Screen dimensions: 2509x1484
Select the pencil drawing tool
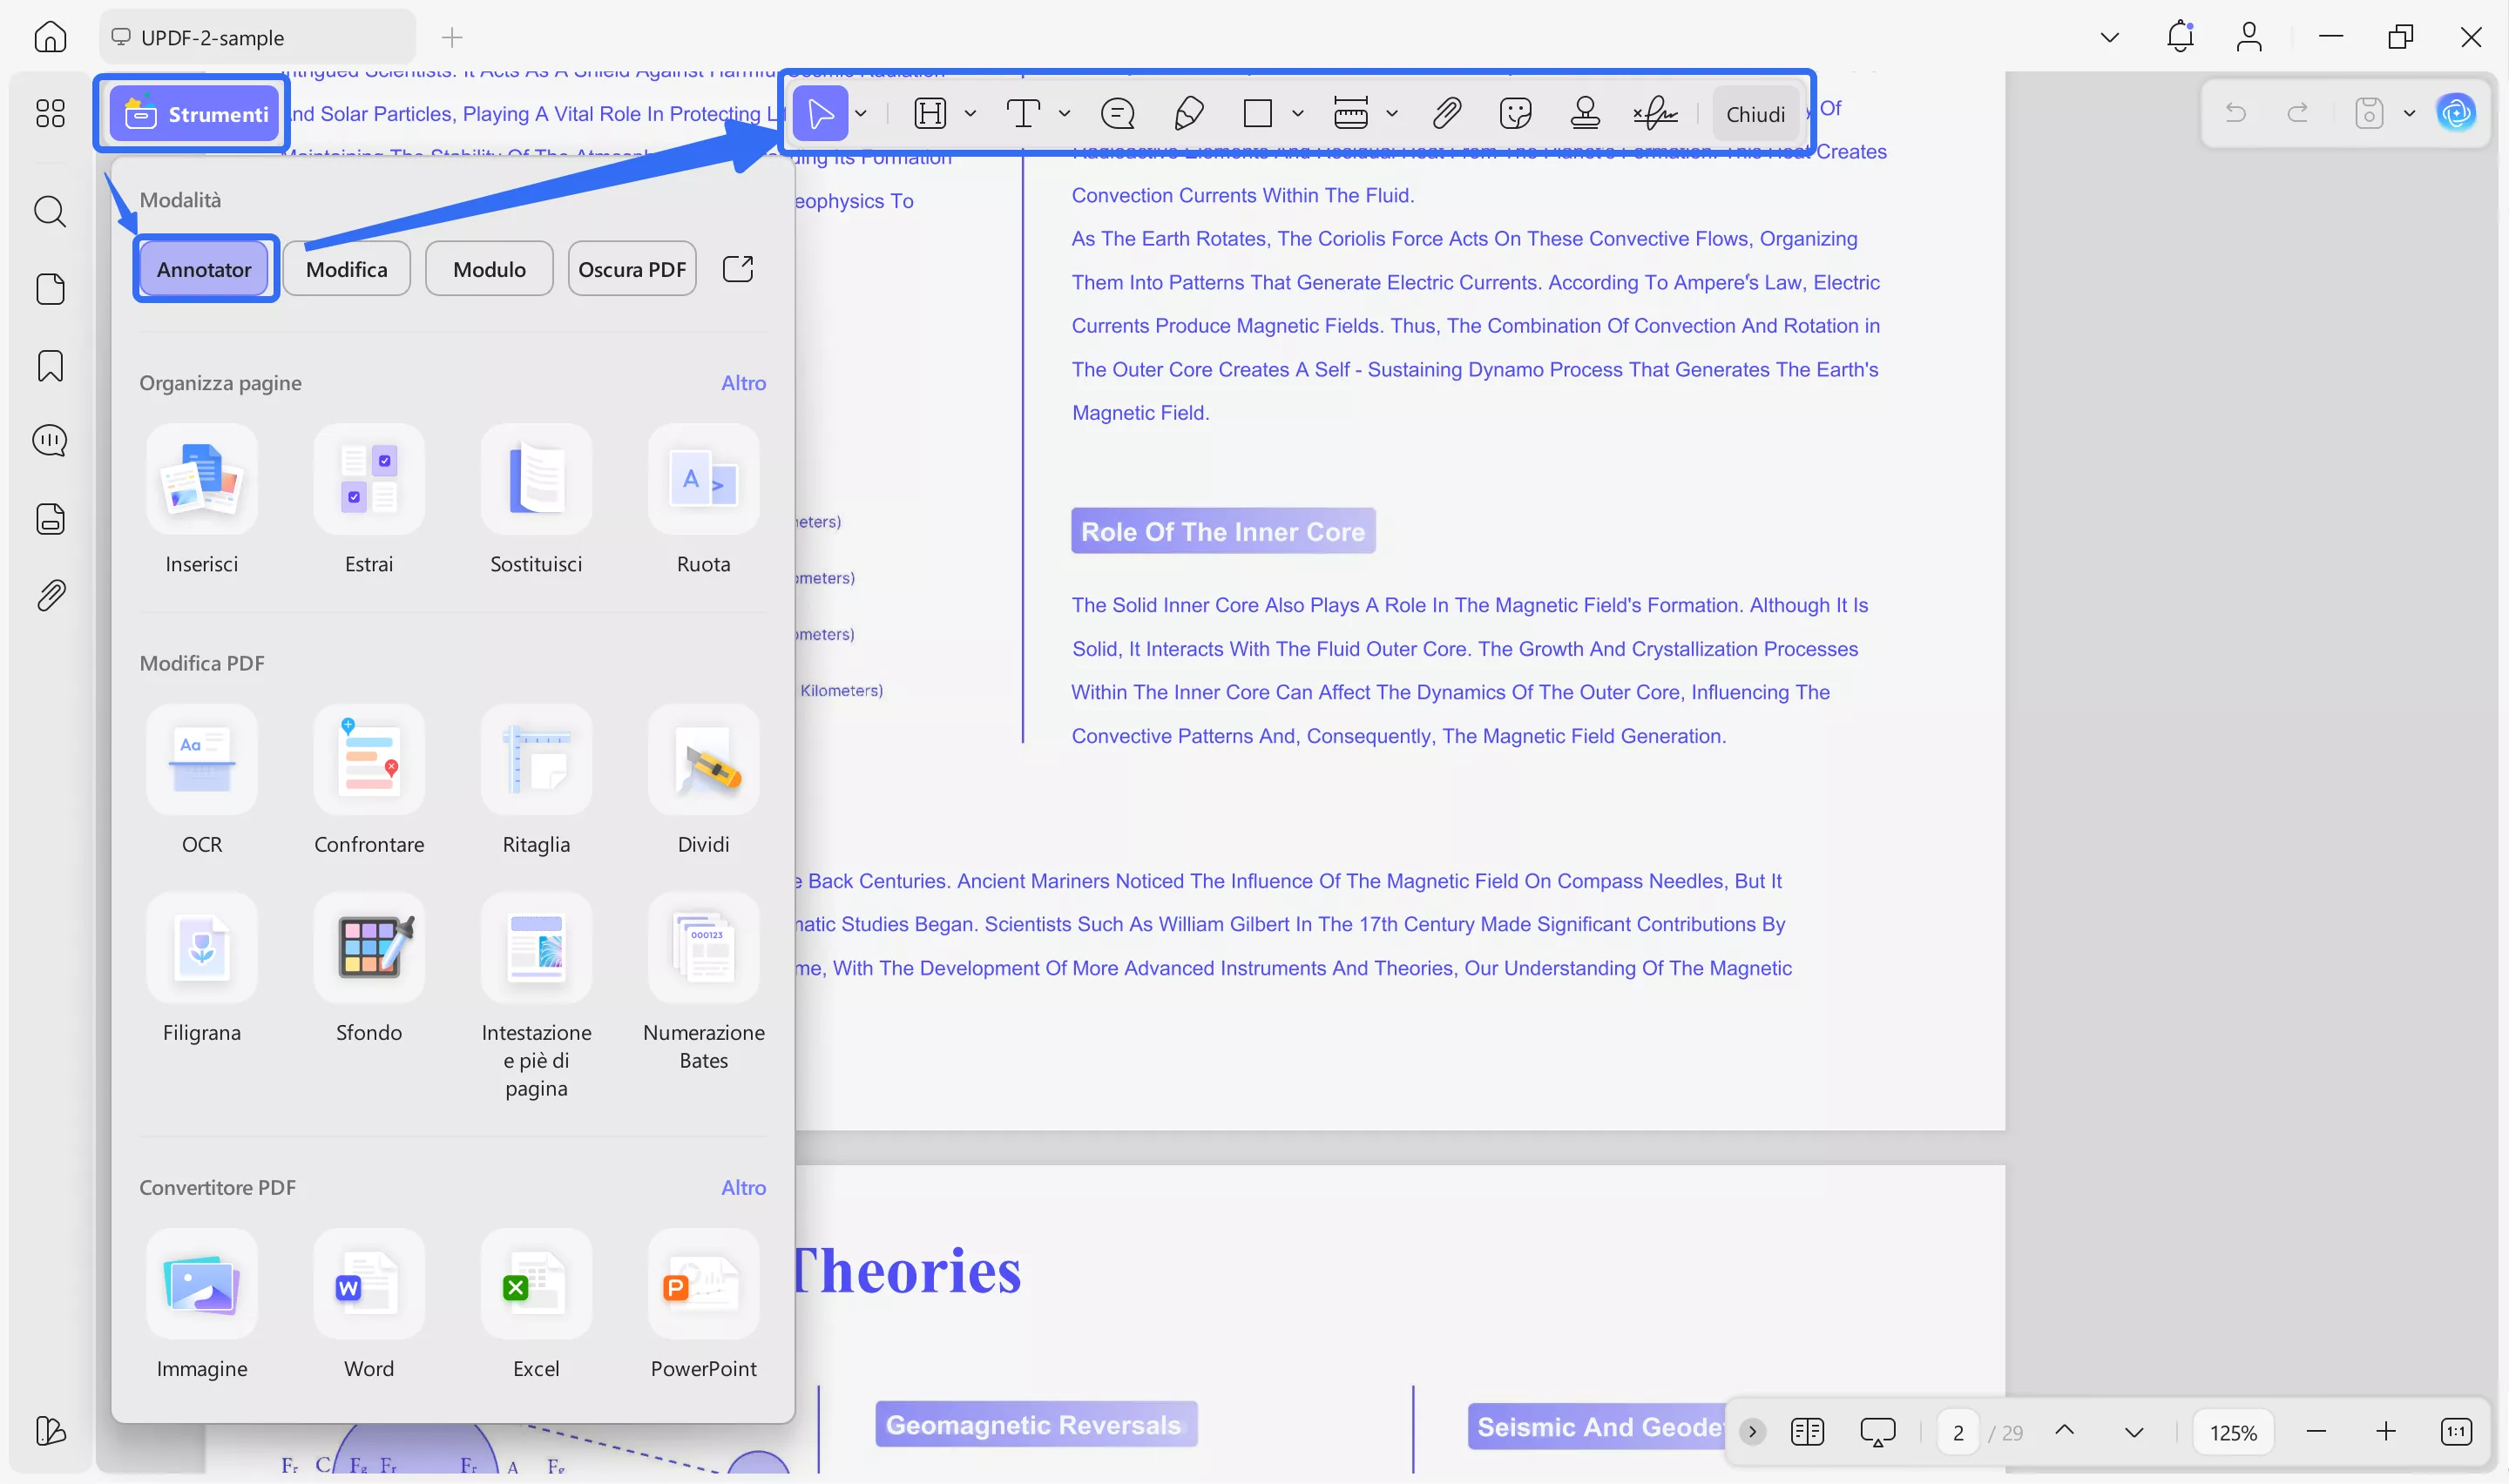click(1188, 113)
